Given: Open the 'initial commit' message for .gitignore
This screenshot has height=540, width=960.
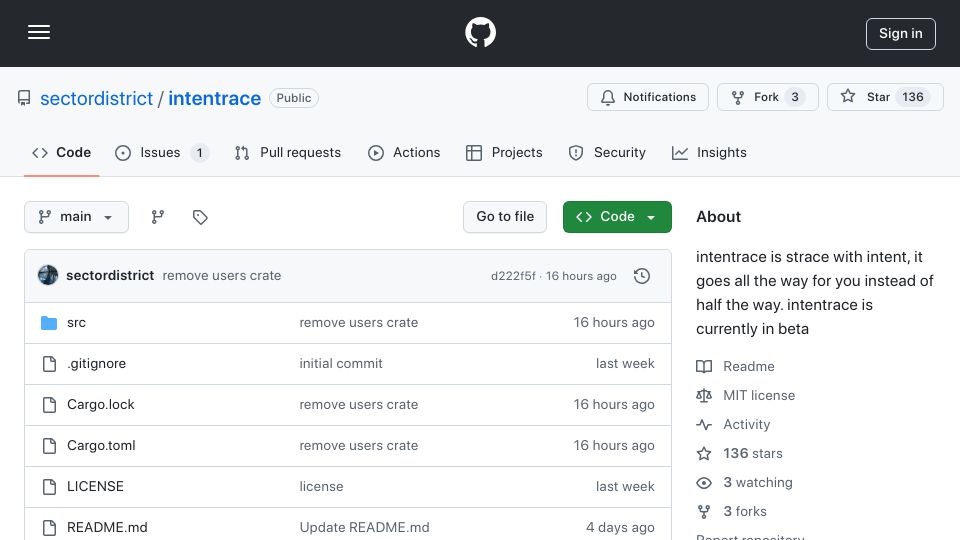Looking at the screenshot, I should click(341, 364).
